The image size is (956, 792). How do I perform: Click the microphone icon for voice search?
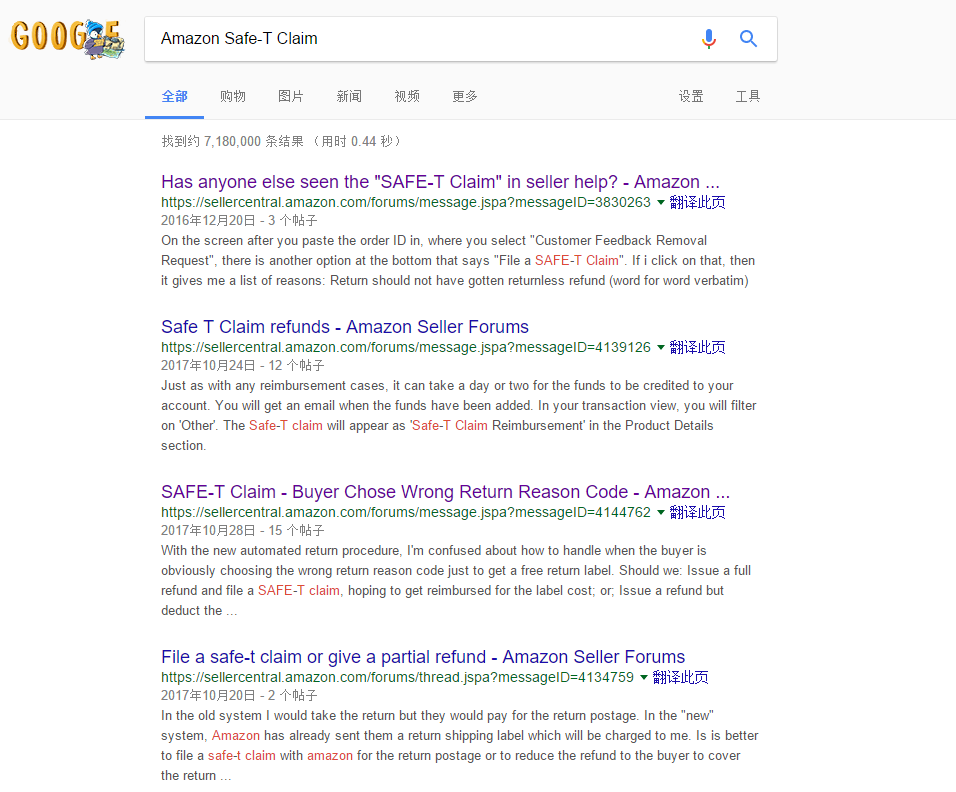(x=709, y=38)
